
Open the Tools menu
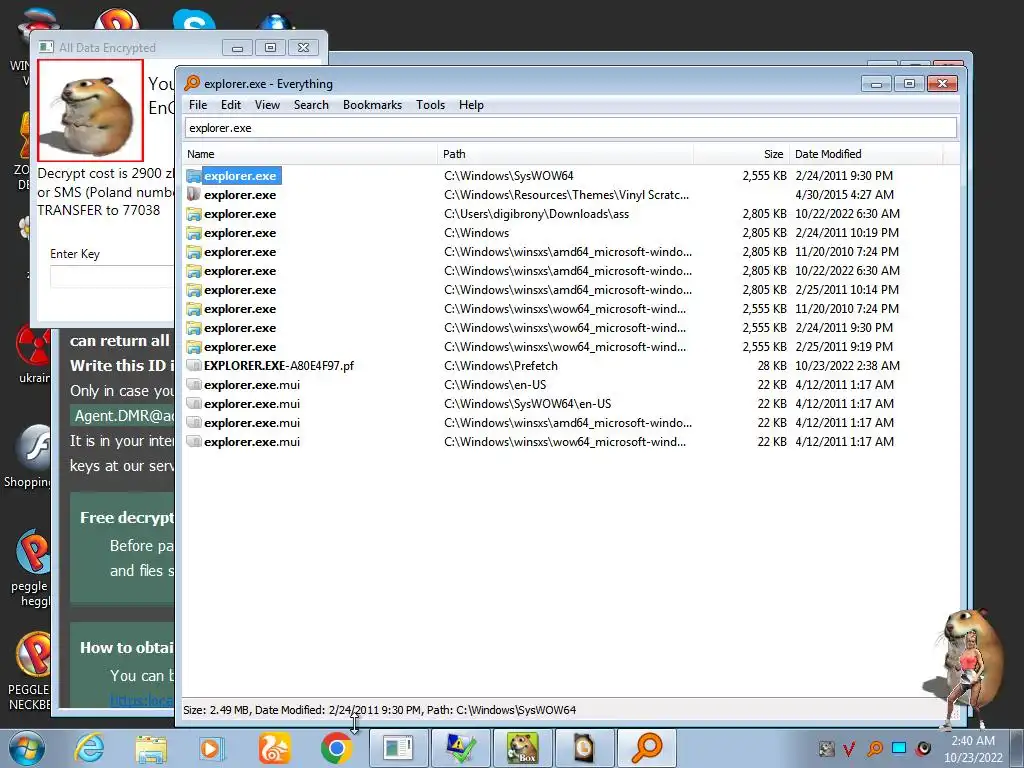click(430, 105)
